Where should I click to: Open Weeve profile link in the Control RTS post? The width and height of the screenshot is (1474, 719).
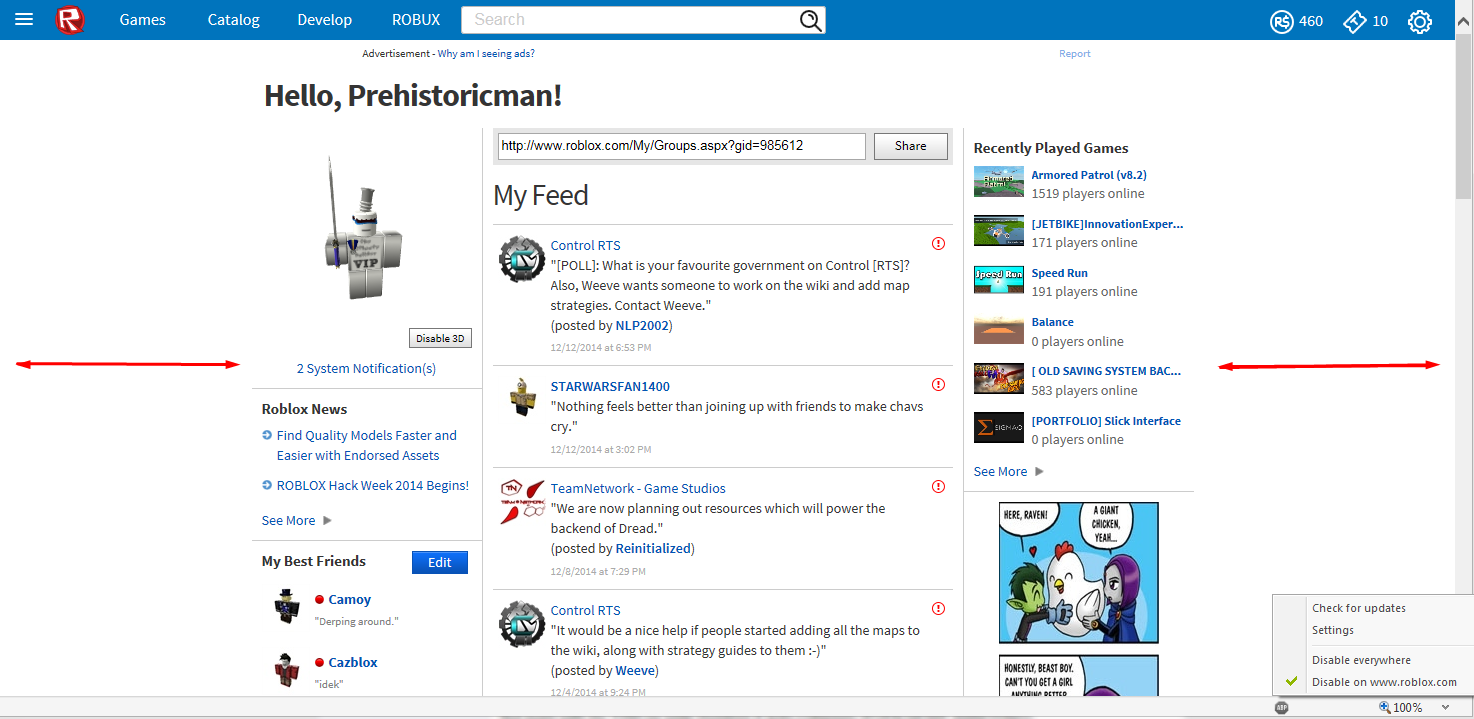(635, 670)
